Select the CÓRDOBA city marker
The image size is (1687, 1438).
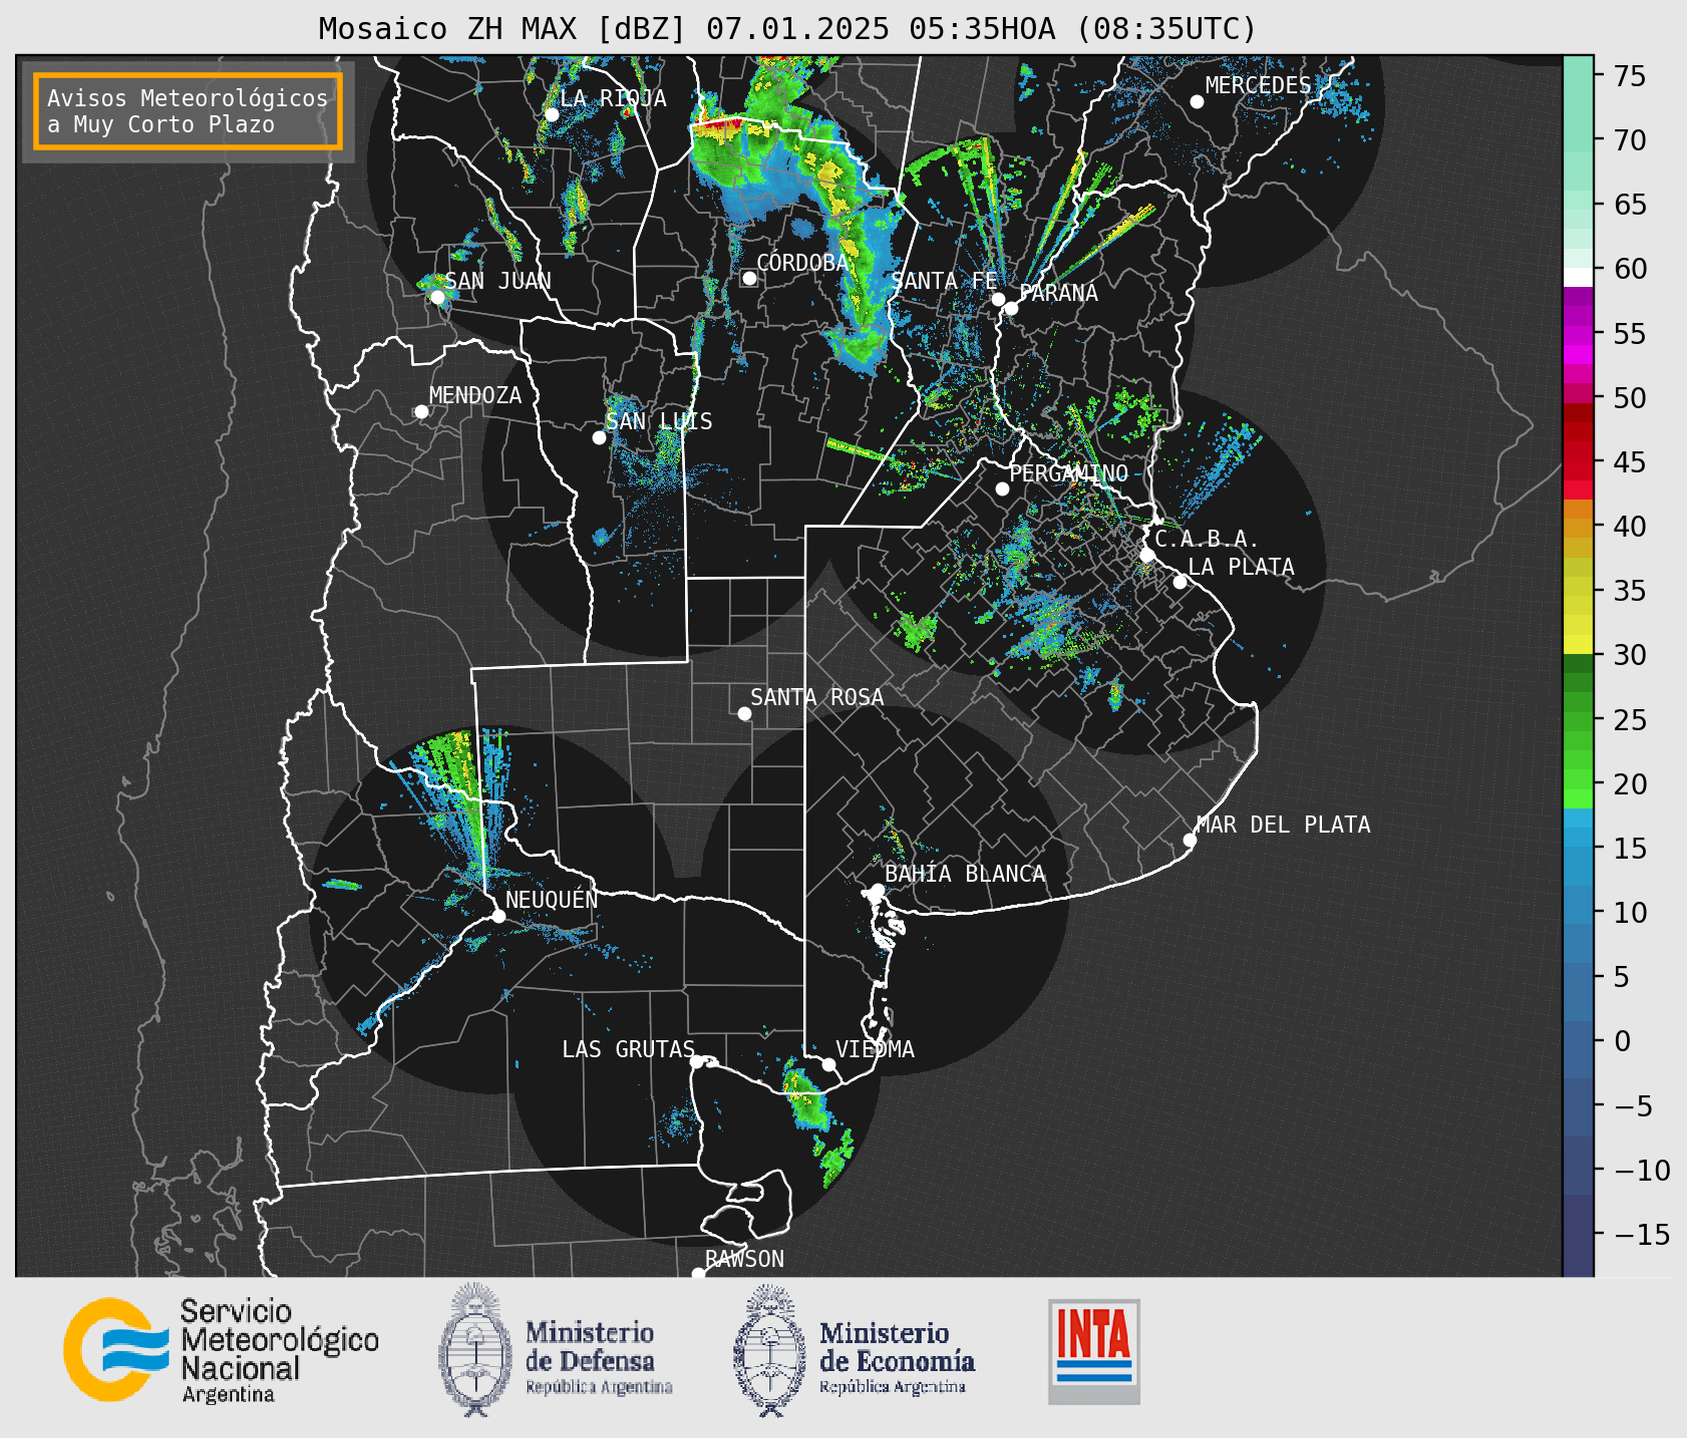(749, 278)
